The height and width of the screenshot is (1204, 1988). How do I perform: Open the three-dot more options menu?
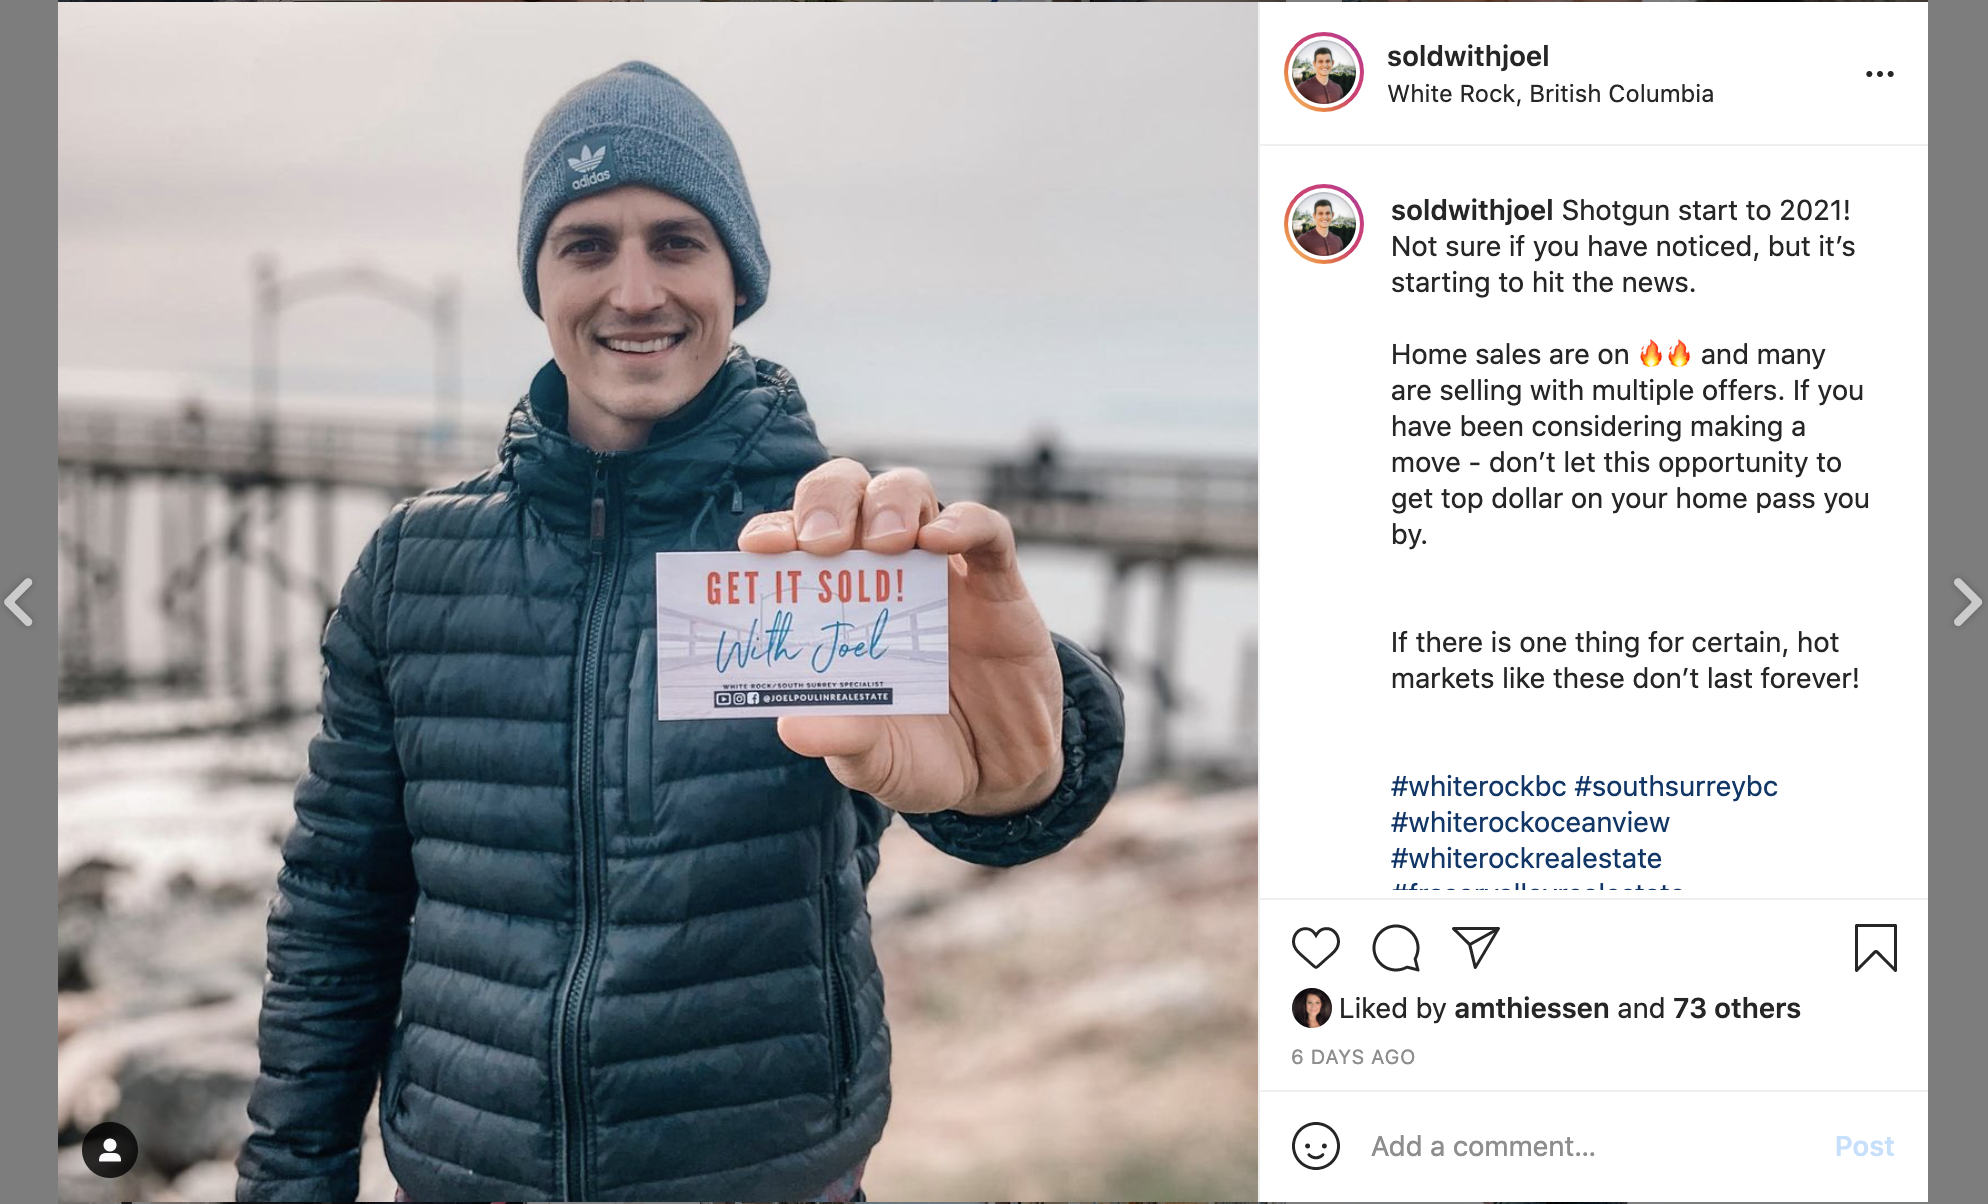pyautogui.click(x=1880, y=74)
